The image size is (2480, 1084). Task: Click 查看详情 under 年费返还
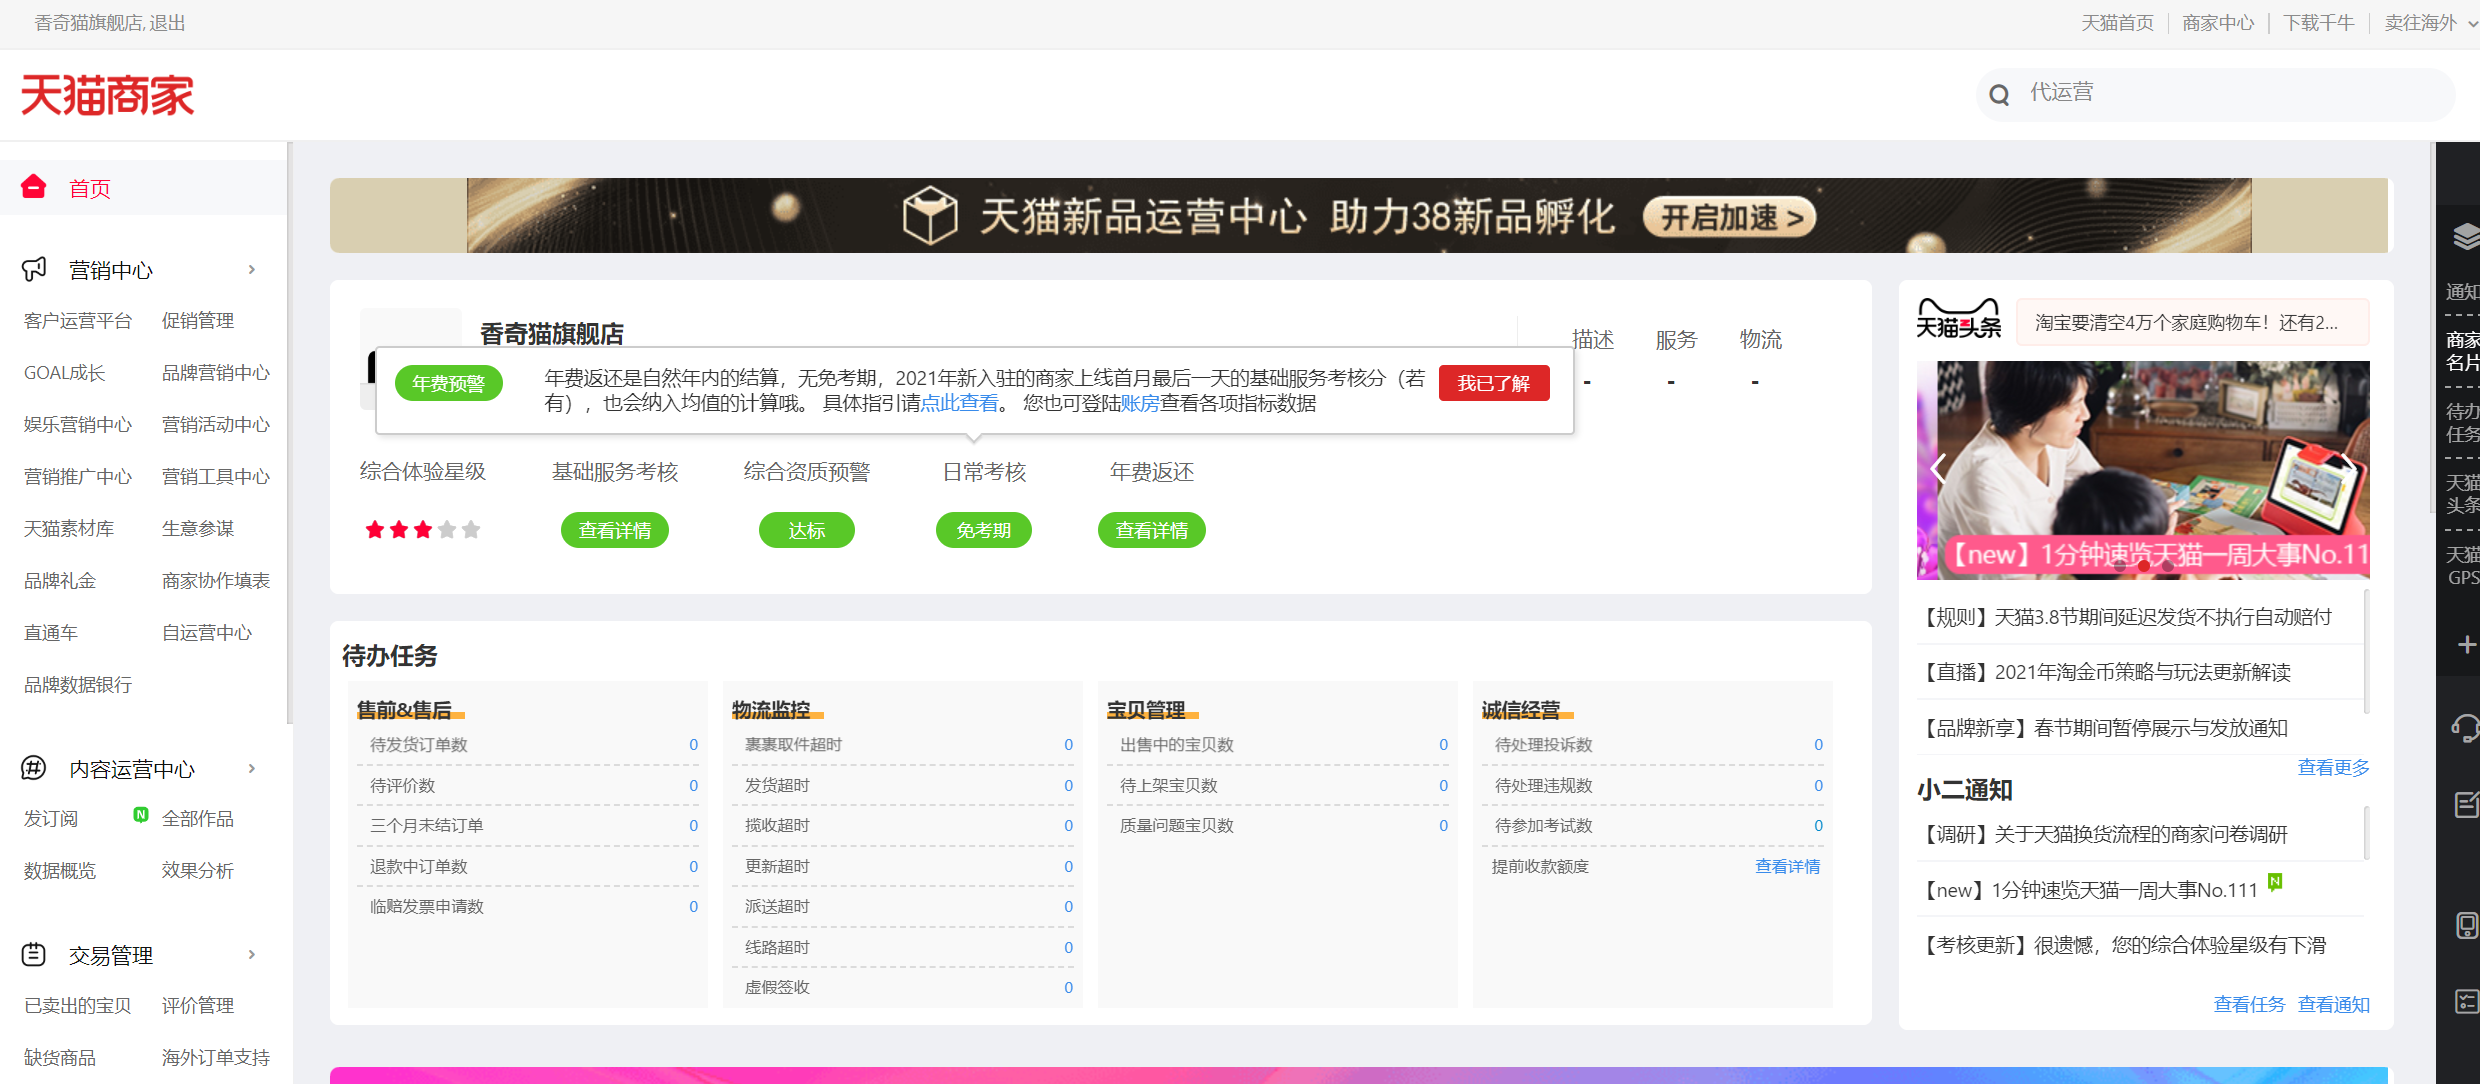1152,530
